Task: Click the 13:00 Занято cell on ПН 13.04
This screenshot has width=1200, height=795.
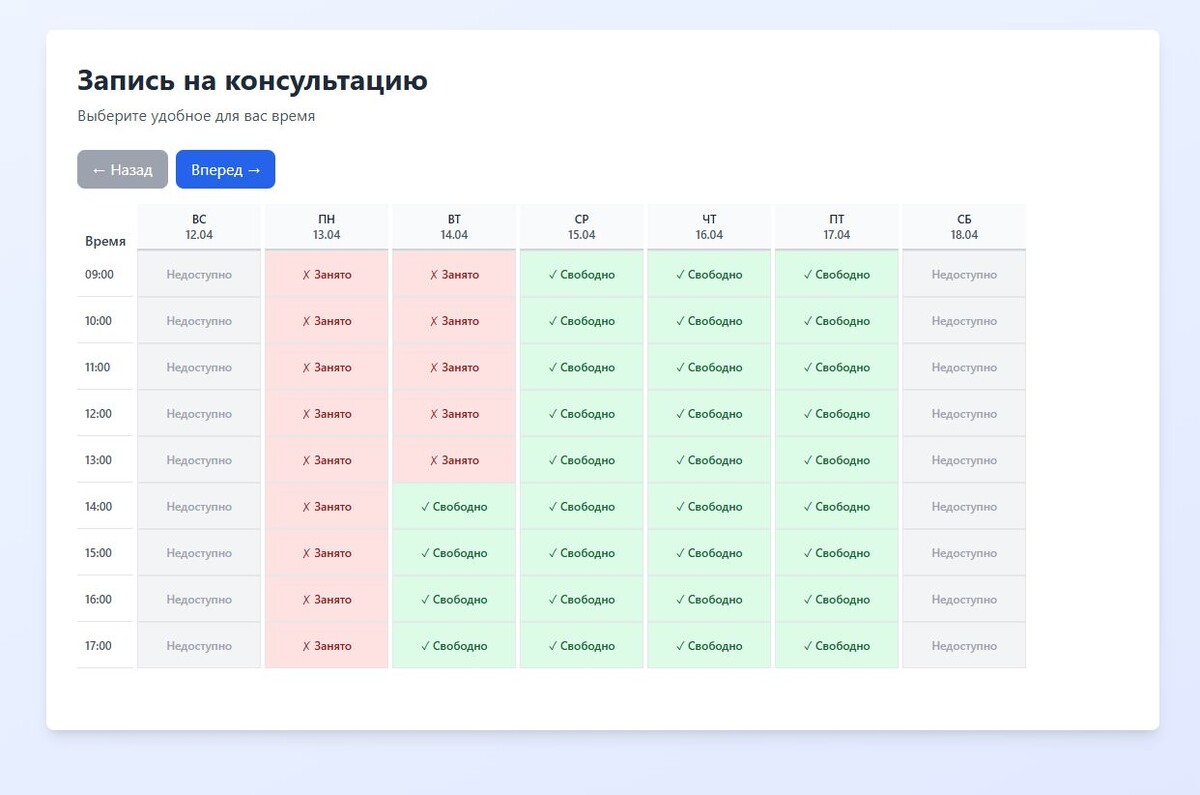Action: pos(326,460)
